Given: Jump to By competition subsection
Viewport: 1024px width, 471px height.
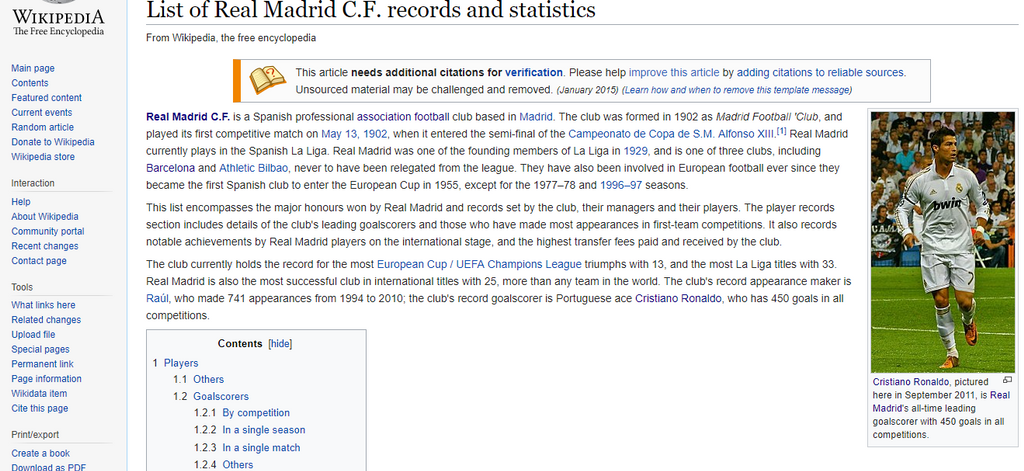Looking at the screenshot, I should click(256, 413).
